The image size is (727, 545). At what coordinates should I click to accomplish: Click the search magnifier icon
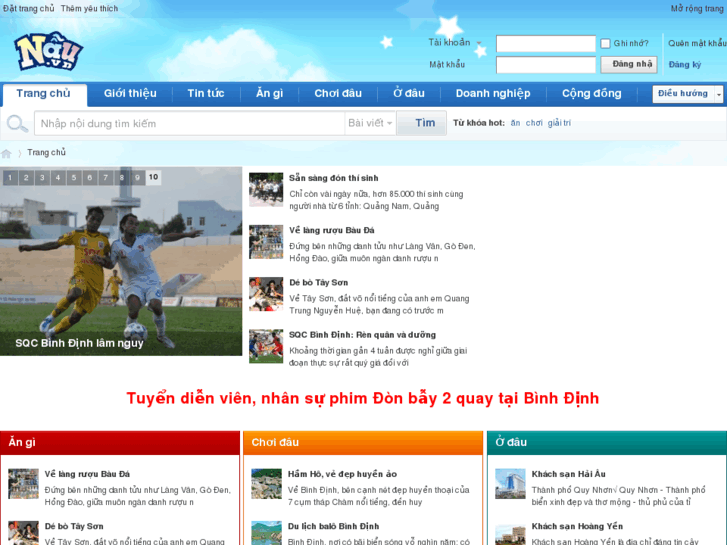[x=17, y=124]
